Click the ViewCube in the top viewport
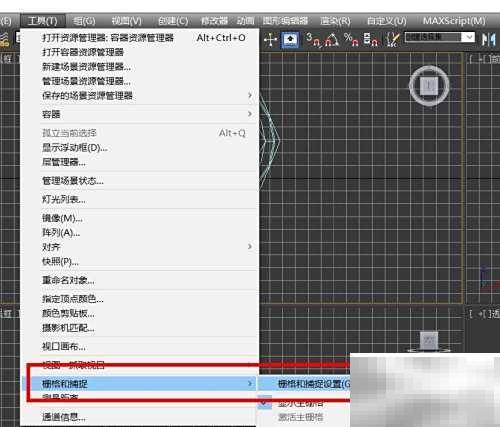 429,86
